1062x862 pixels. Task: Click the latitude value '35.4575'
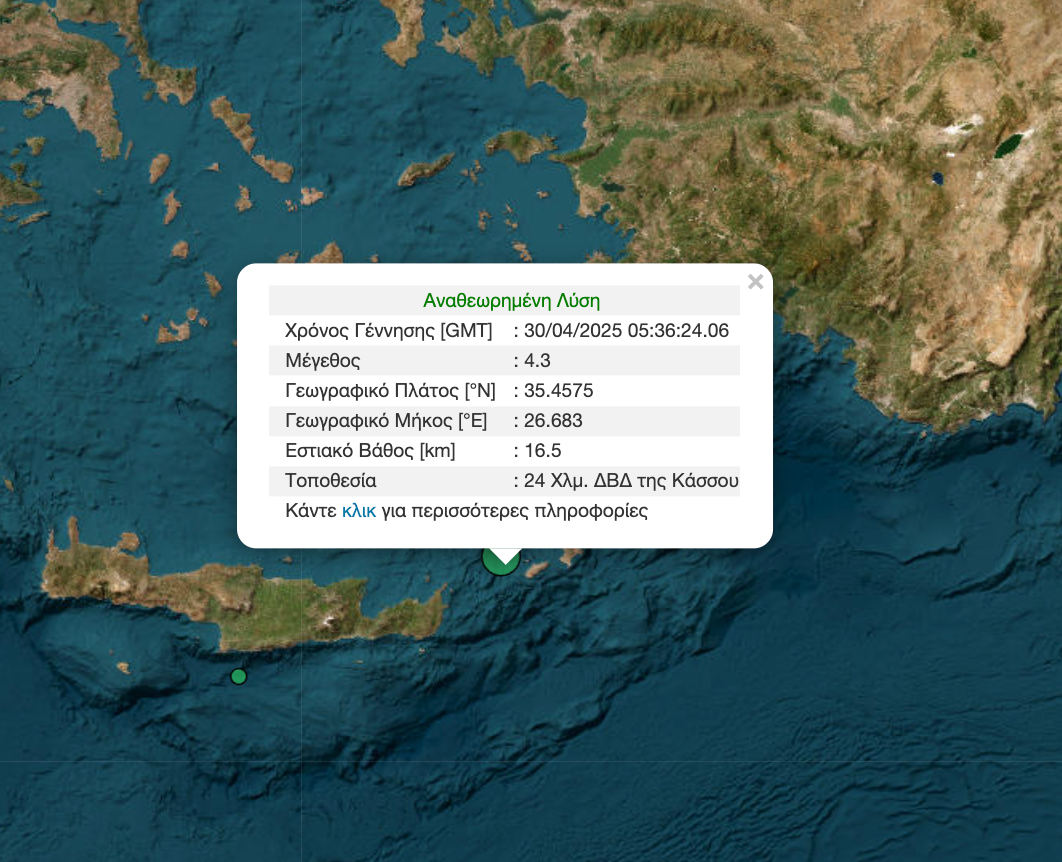pyautogui.click(x=558, y=391)
